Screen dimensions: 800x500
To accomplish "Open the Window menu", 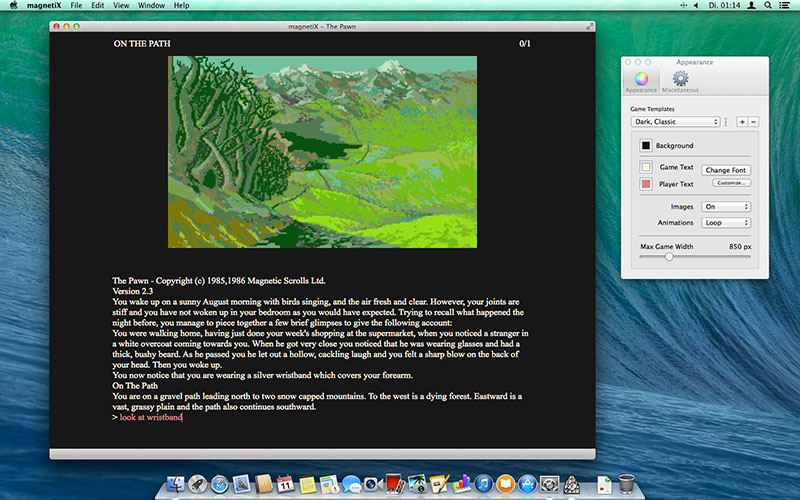I will pyautogui.click(x=152, y=6).
